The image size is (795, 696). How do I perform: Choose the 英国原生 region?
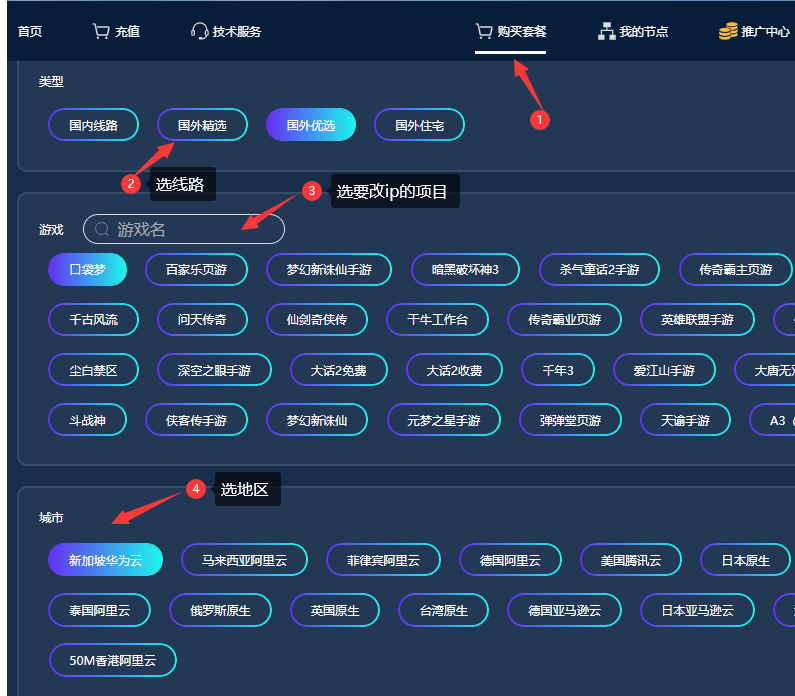335,610
